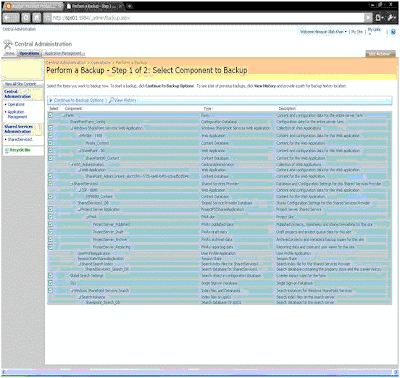Open the SharedServices1 link in sidebar
This screenshot has width=400, height=378.
[20, 139]
